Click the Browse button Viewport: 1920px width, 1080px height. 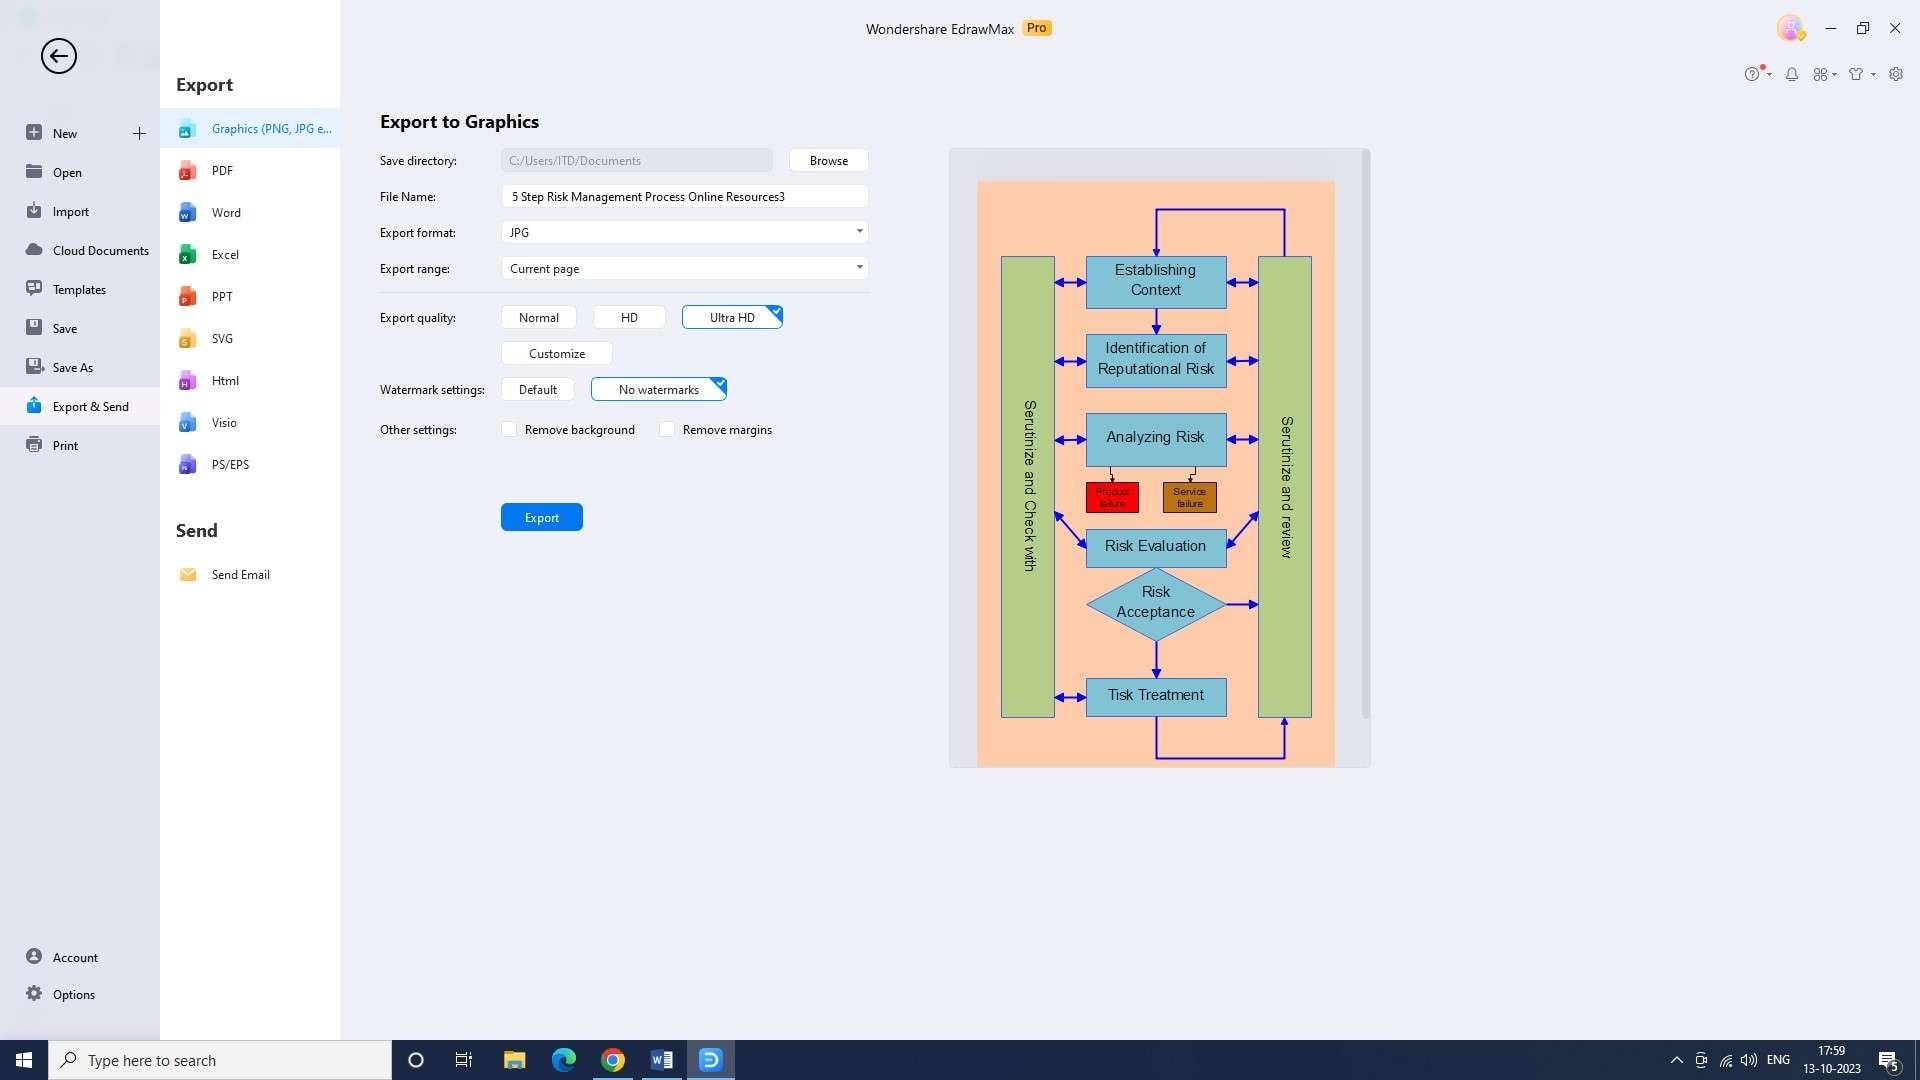coord(828,161)
